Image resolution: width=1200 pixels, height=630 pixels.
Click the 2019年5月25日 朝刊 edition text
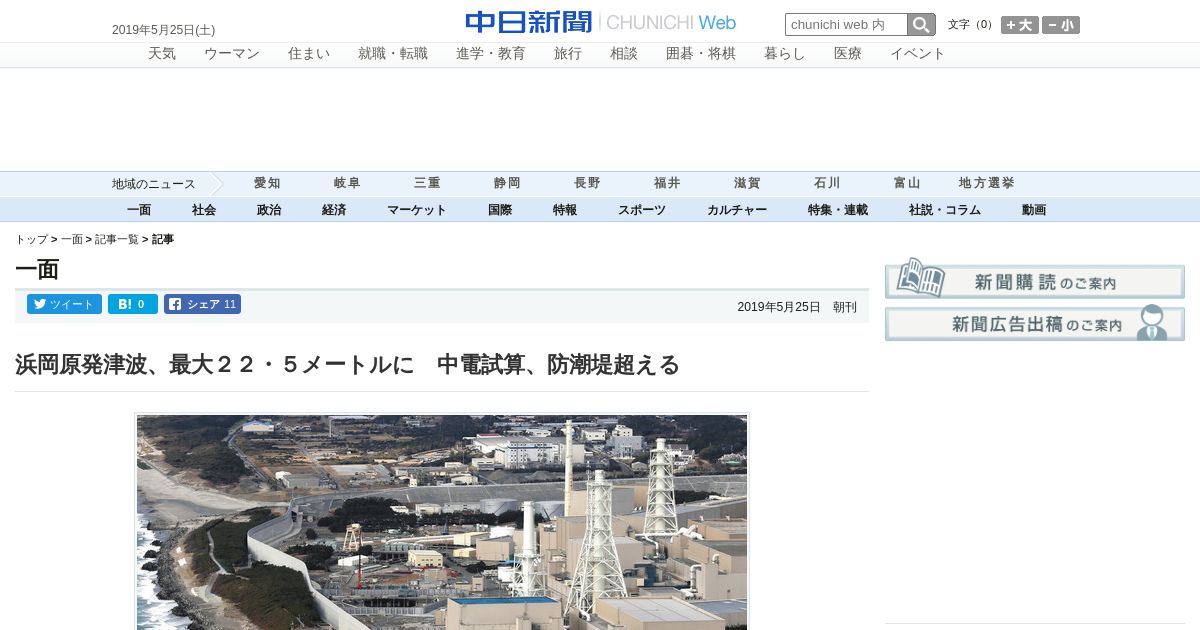797,307
